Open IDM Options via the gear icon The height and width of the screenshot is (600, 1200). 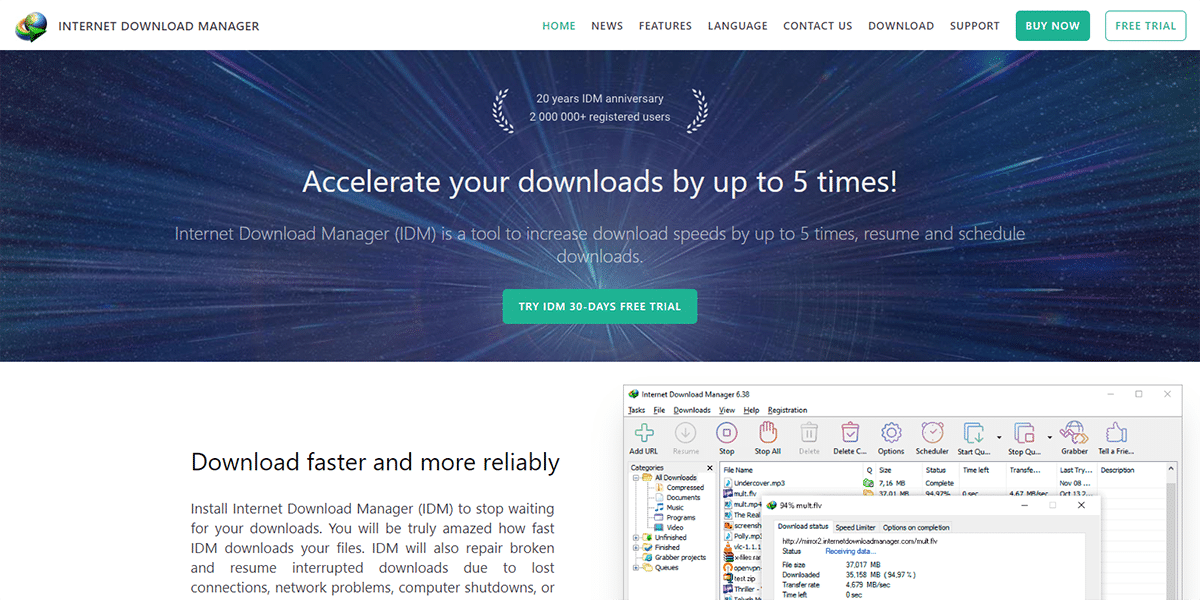click(x=891, y=432)
